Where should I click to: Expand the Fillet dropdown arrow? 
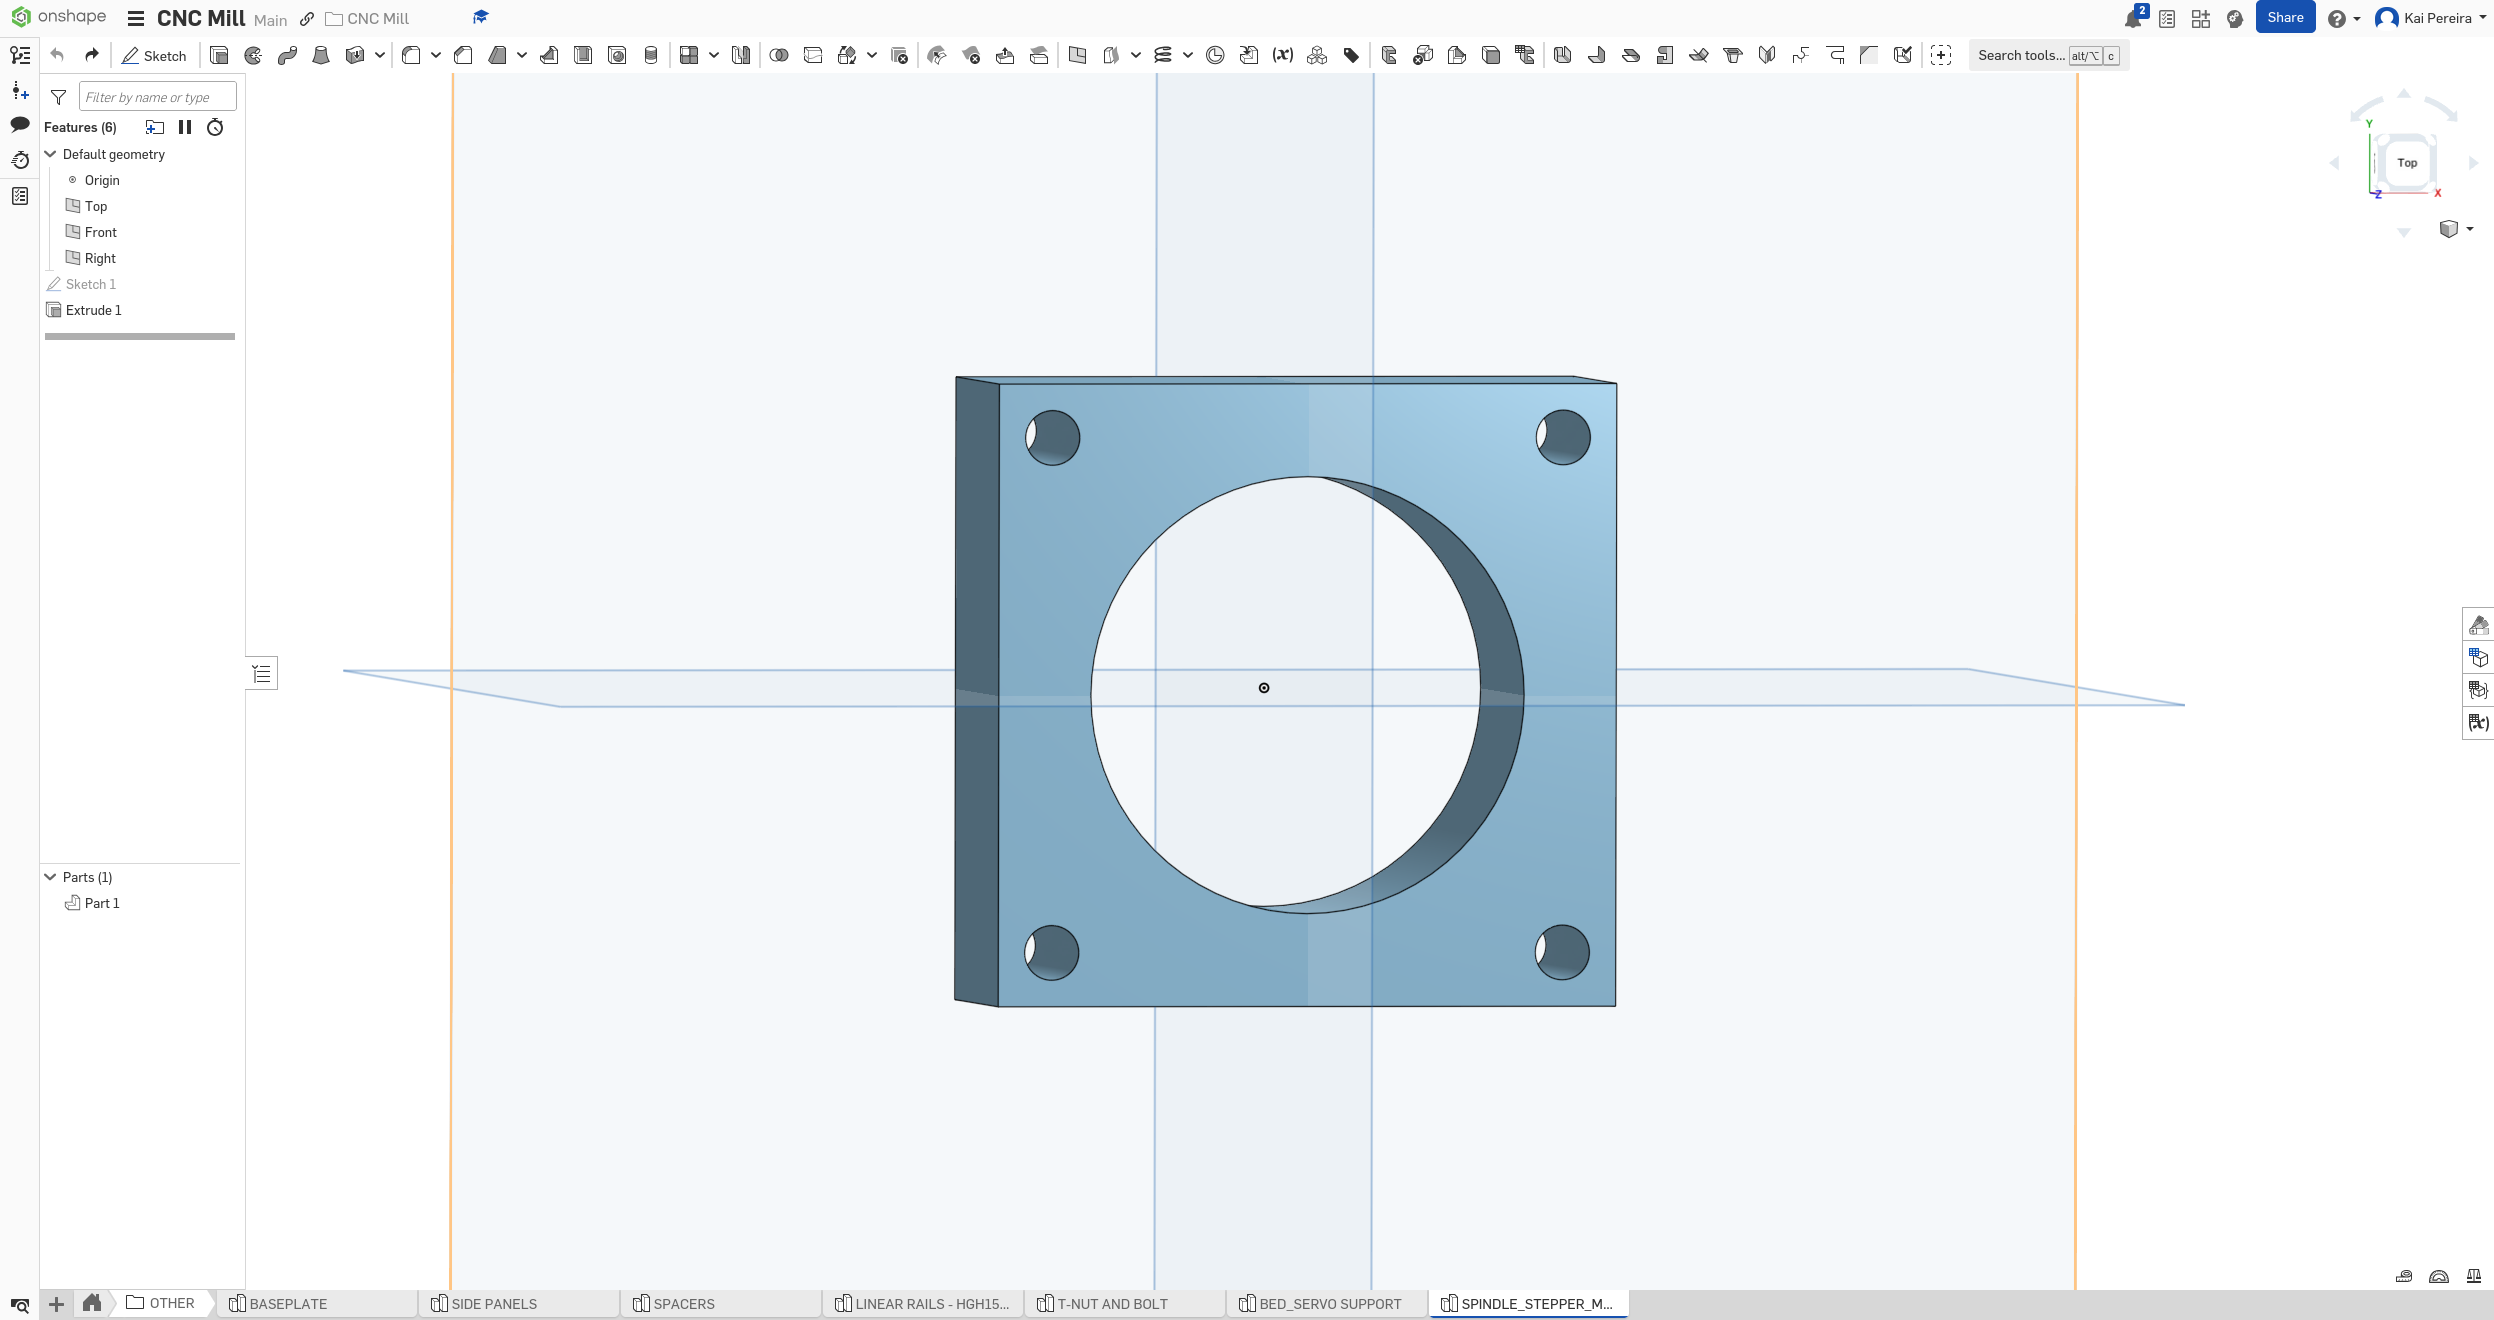tap(436, 56)
